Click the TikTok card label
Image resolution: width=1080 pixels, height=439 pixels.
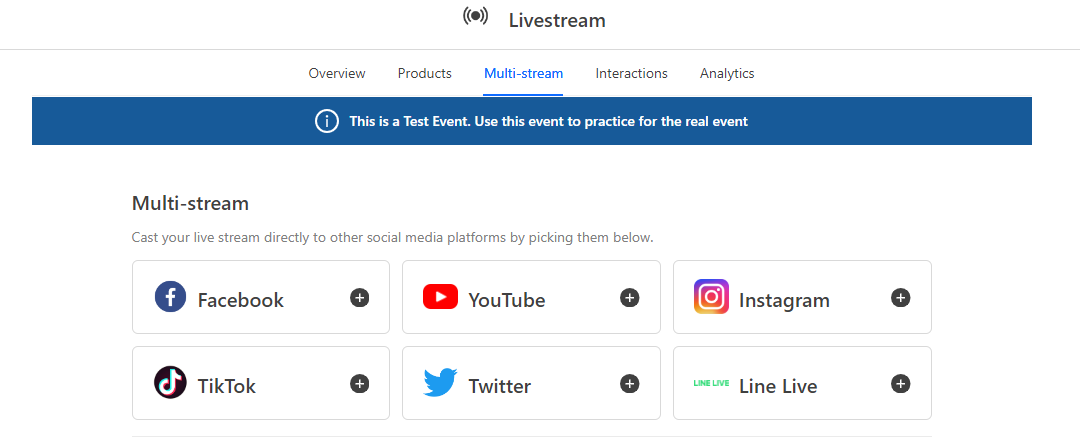tap(227, 386)
